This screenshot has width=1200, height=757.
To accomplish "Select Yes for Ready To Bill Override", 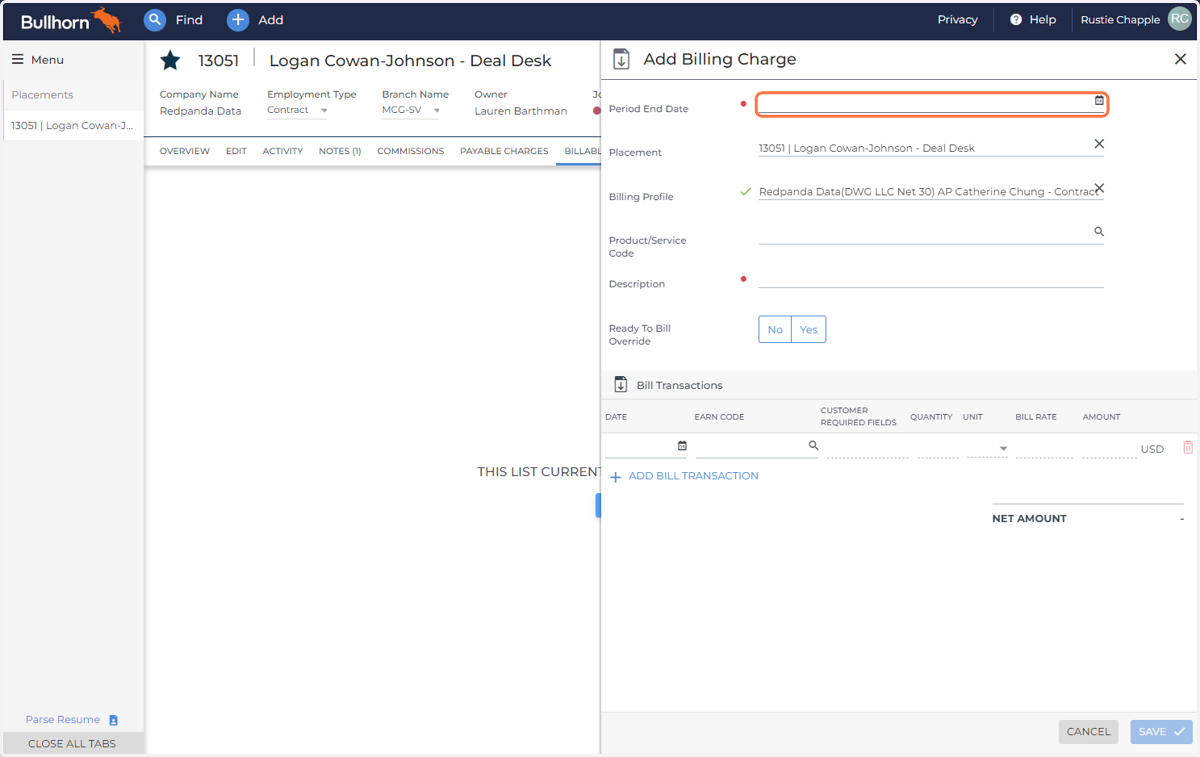I will pos(809,329).
